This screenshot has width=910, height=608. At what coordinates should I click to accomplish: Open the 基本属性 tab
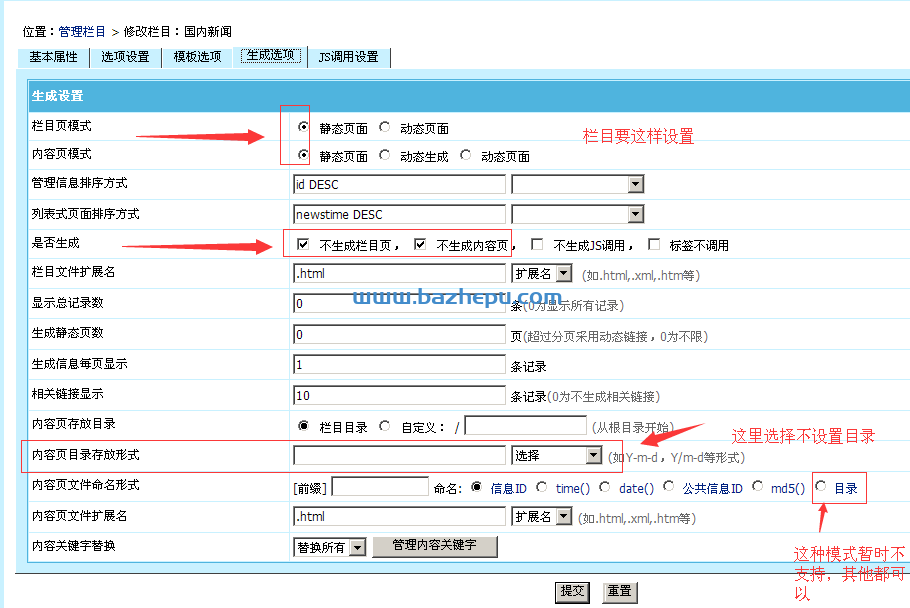53,57
